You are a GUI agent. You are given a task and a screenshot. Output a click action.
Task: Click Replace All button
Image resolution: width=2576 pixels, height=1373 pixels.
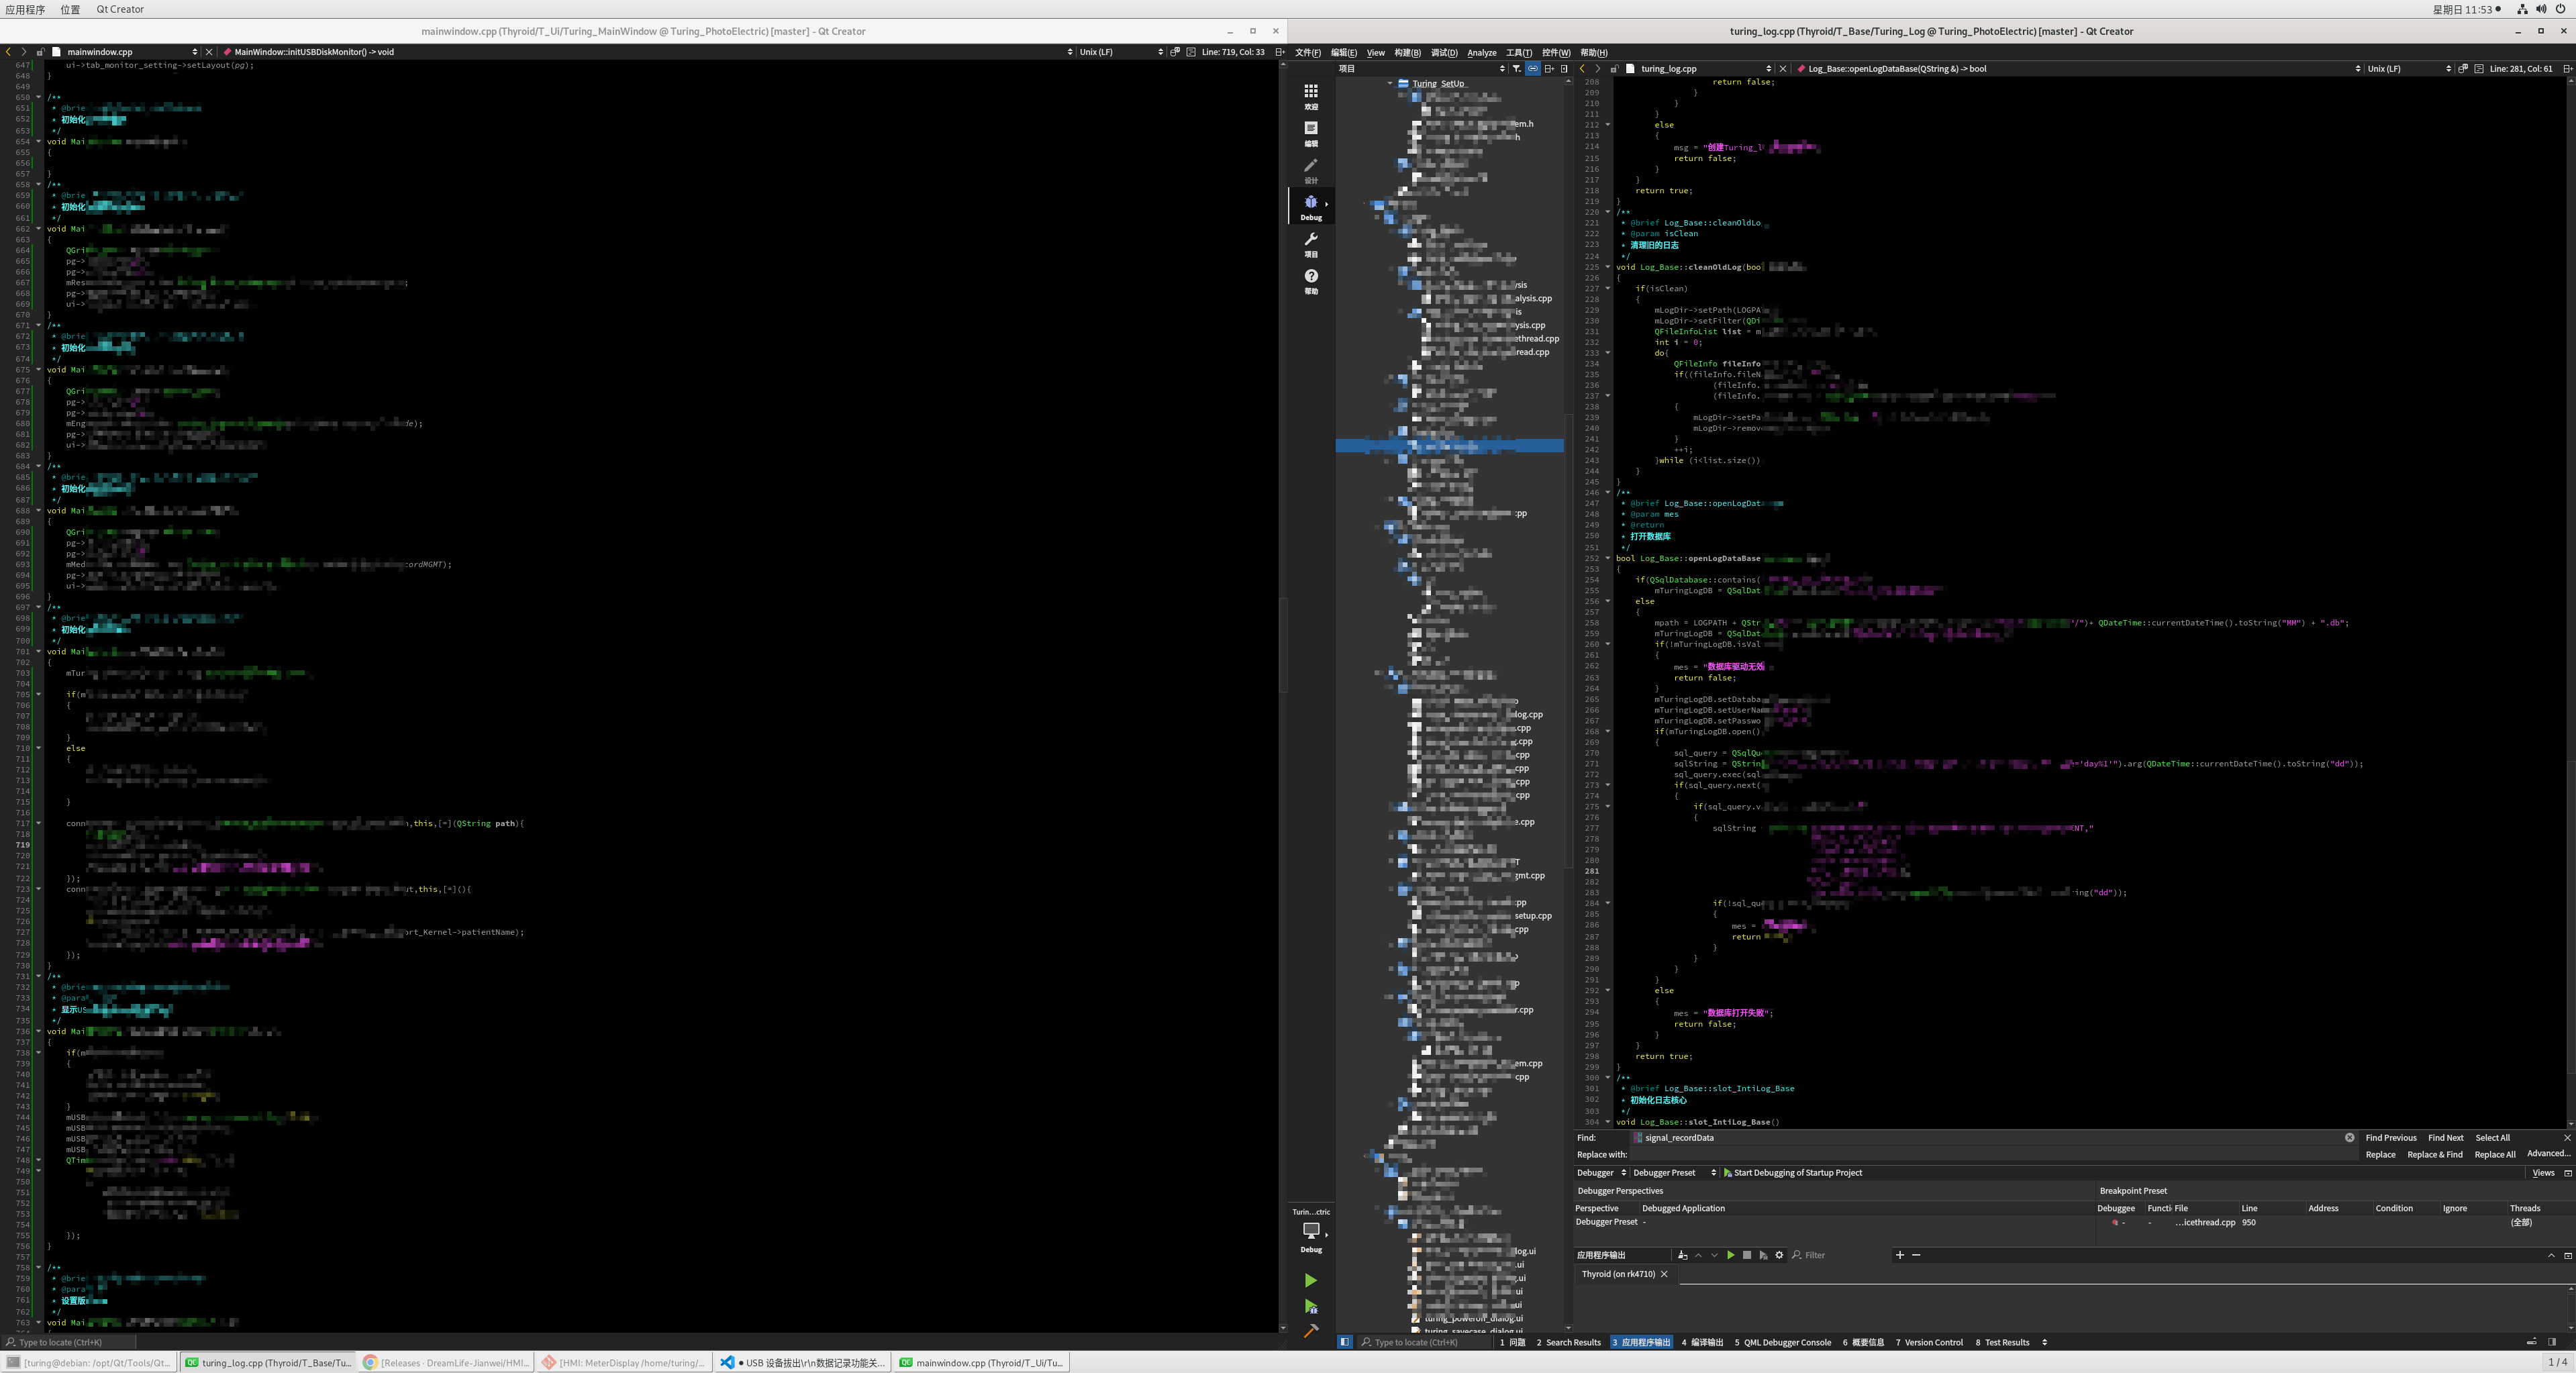pyautogui.click(x=2494, y=1154)
